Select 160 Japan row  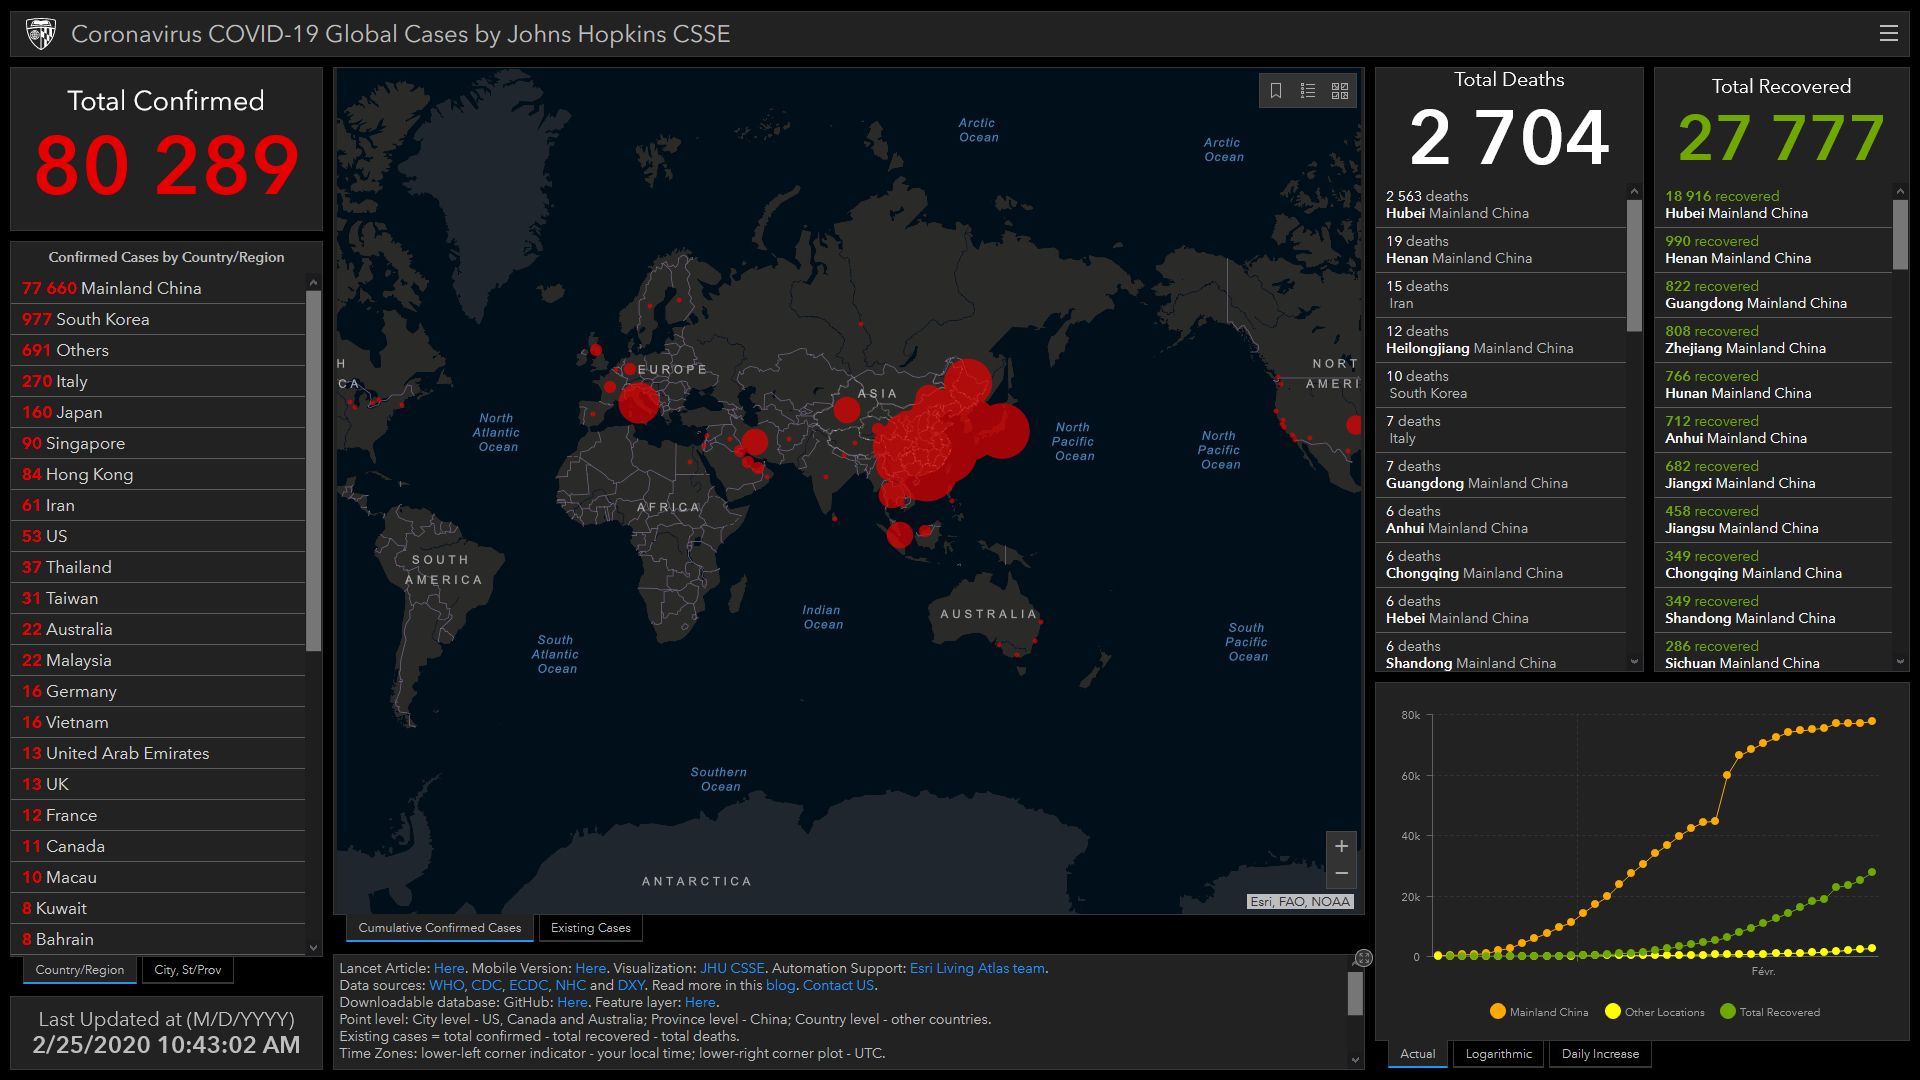point(158,412)
